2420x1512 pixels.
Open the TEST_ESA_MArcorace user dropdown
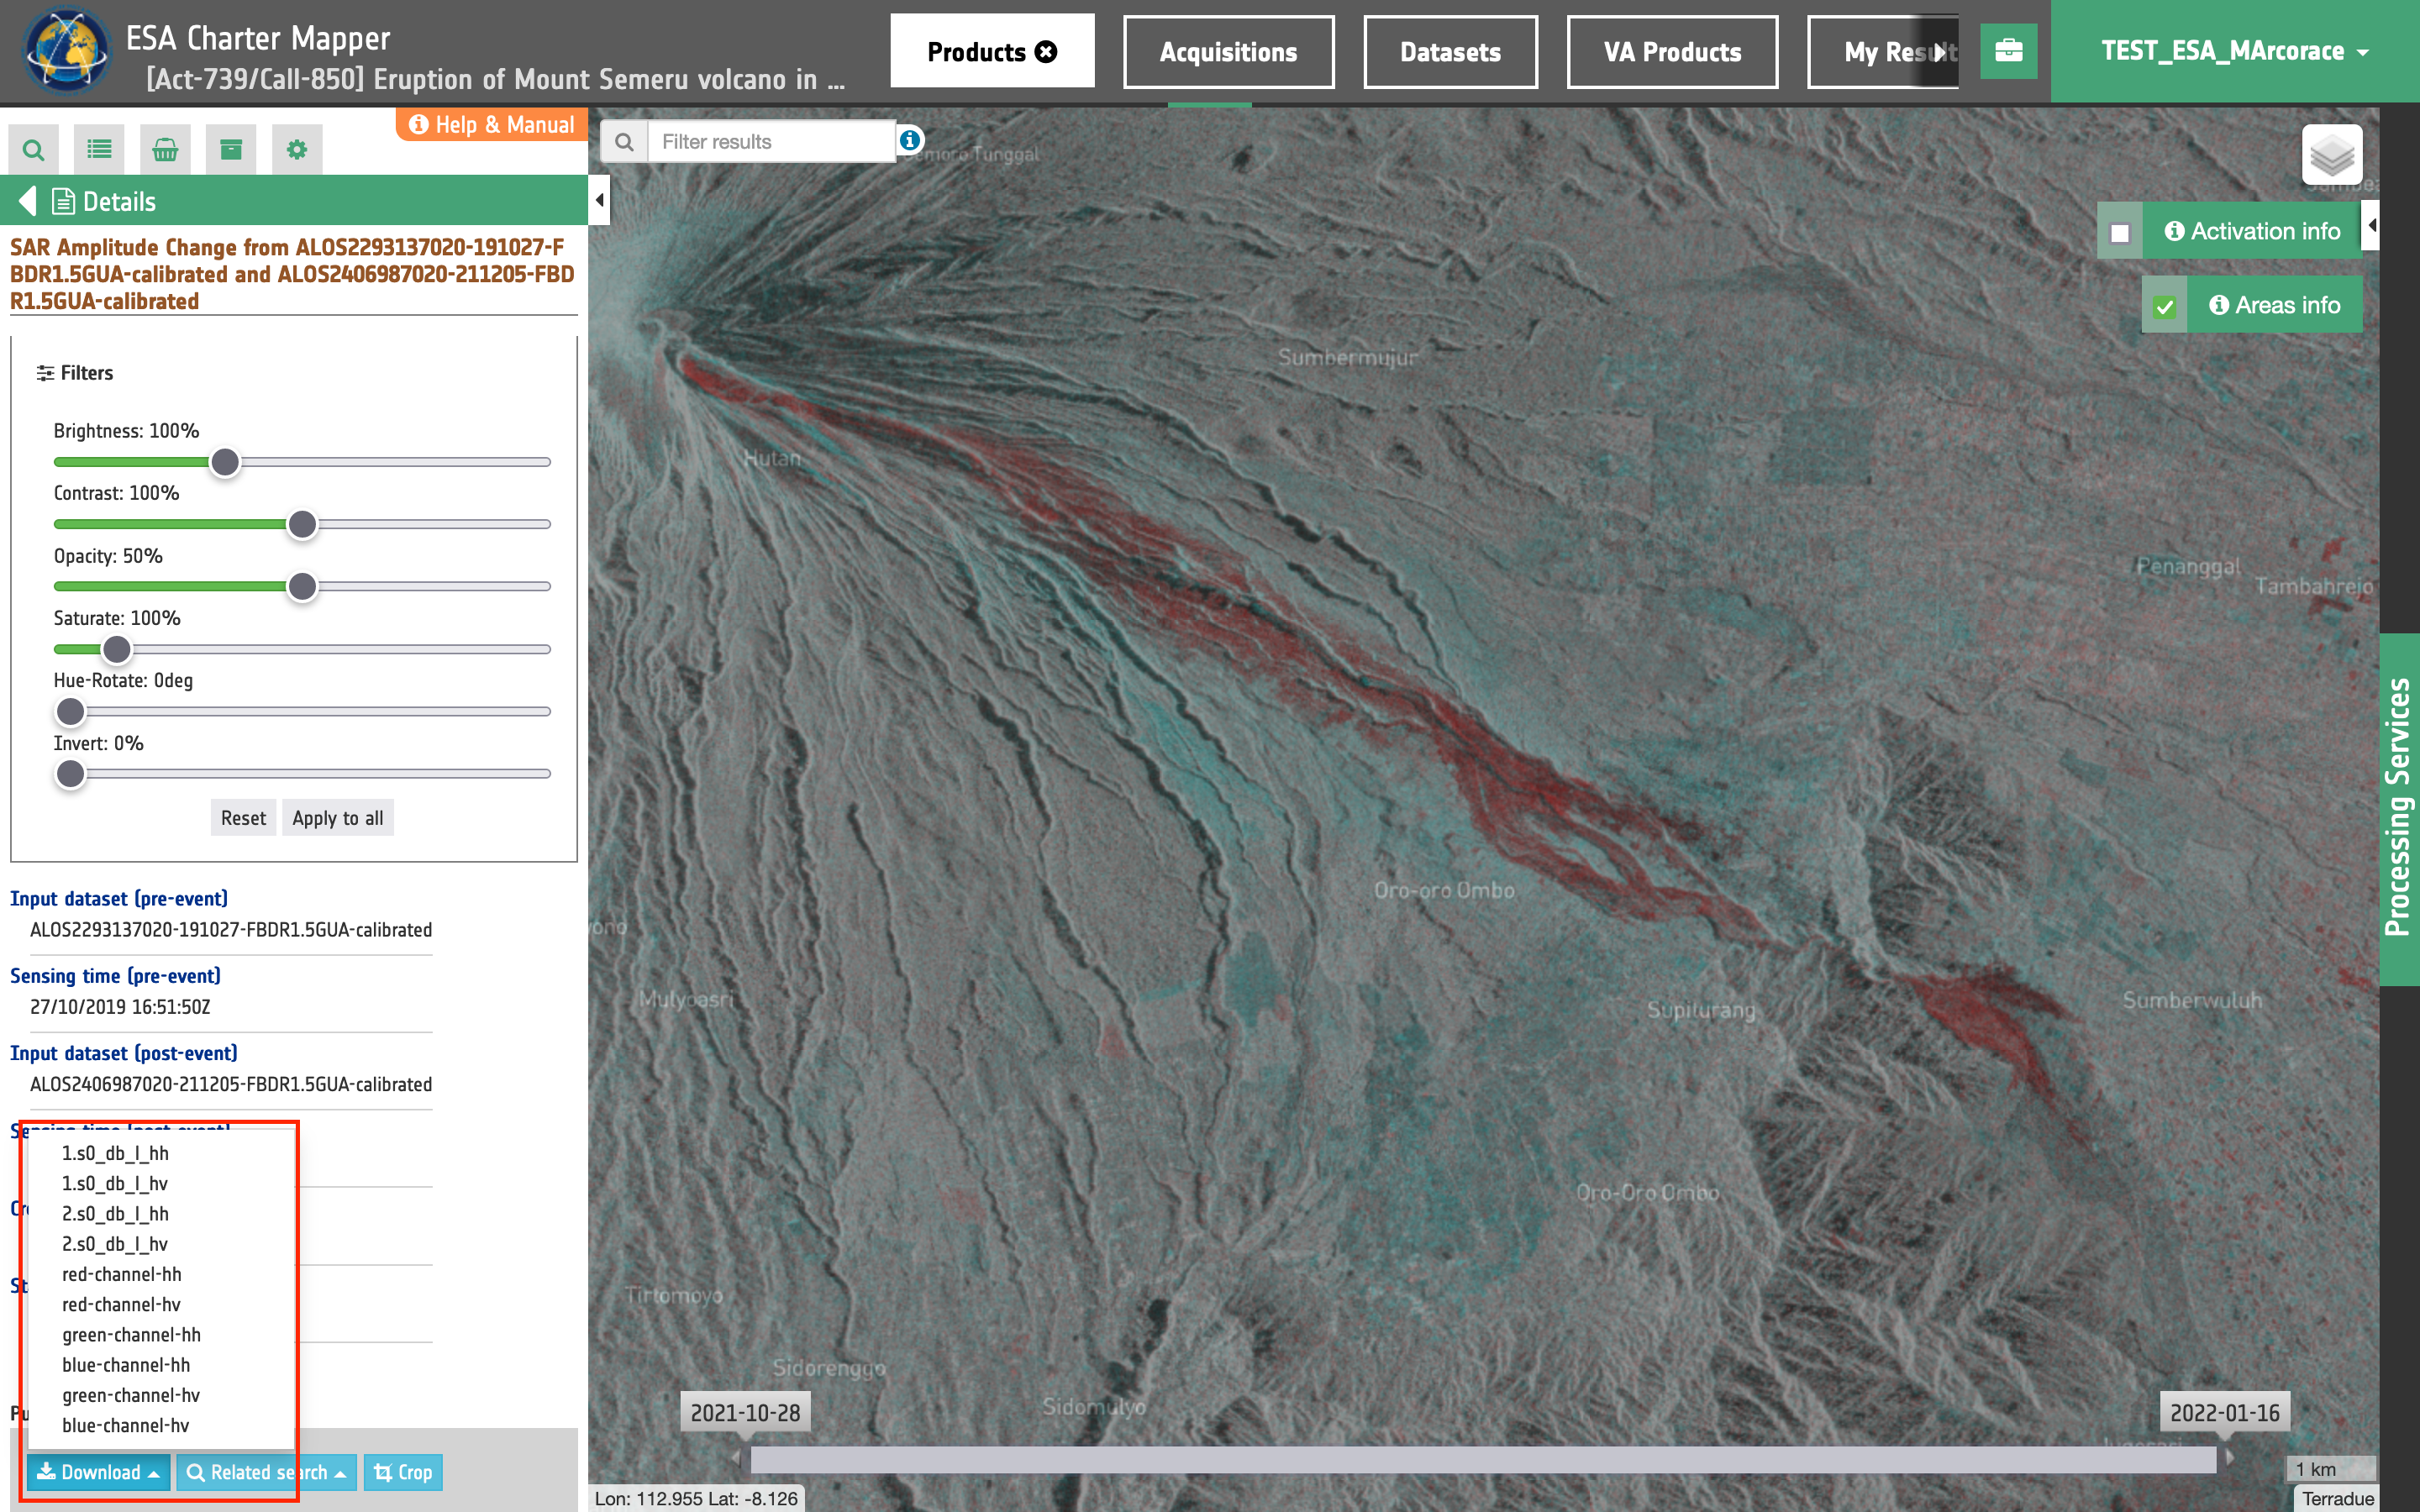click(x=2235, y=51)
